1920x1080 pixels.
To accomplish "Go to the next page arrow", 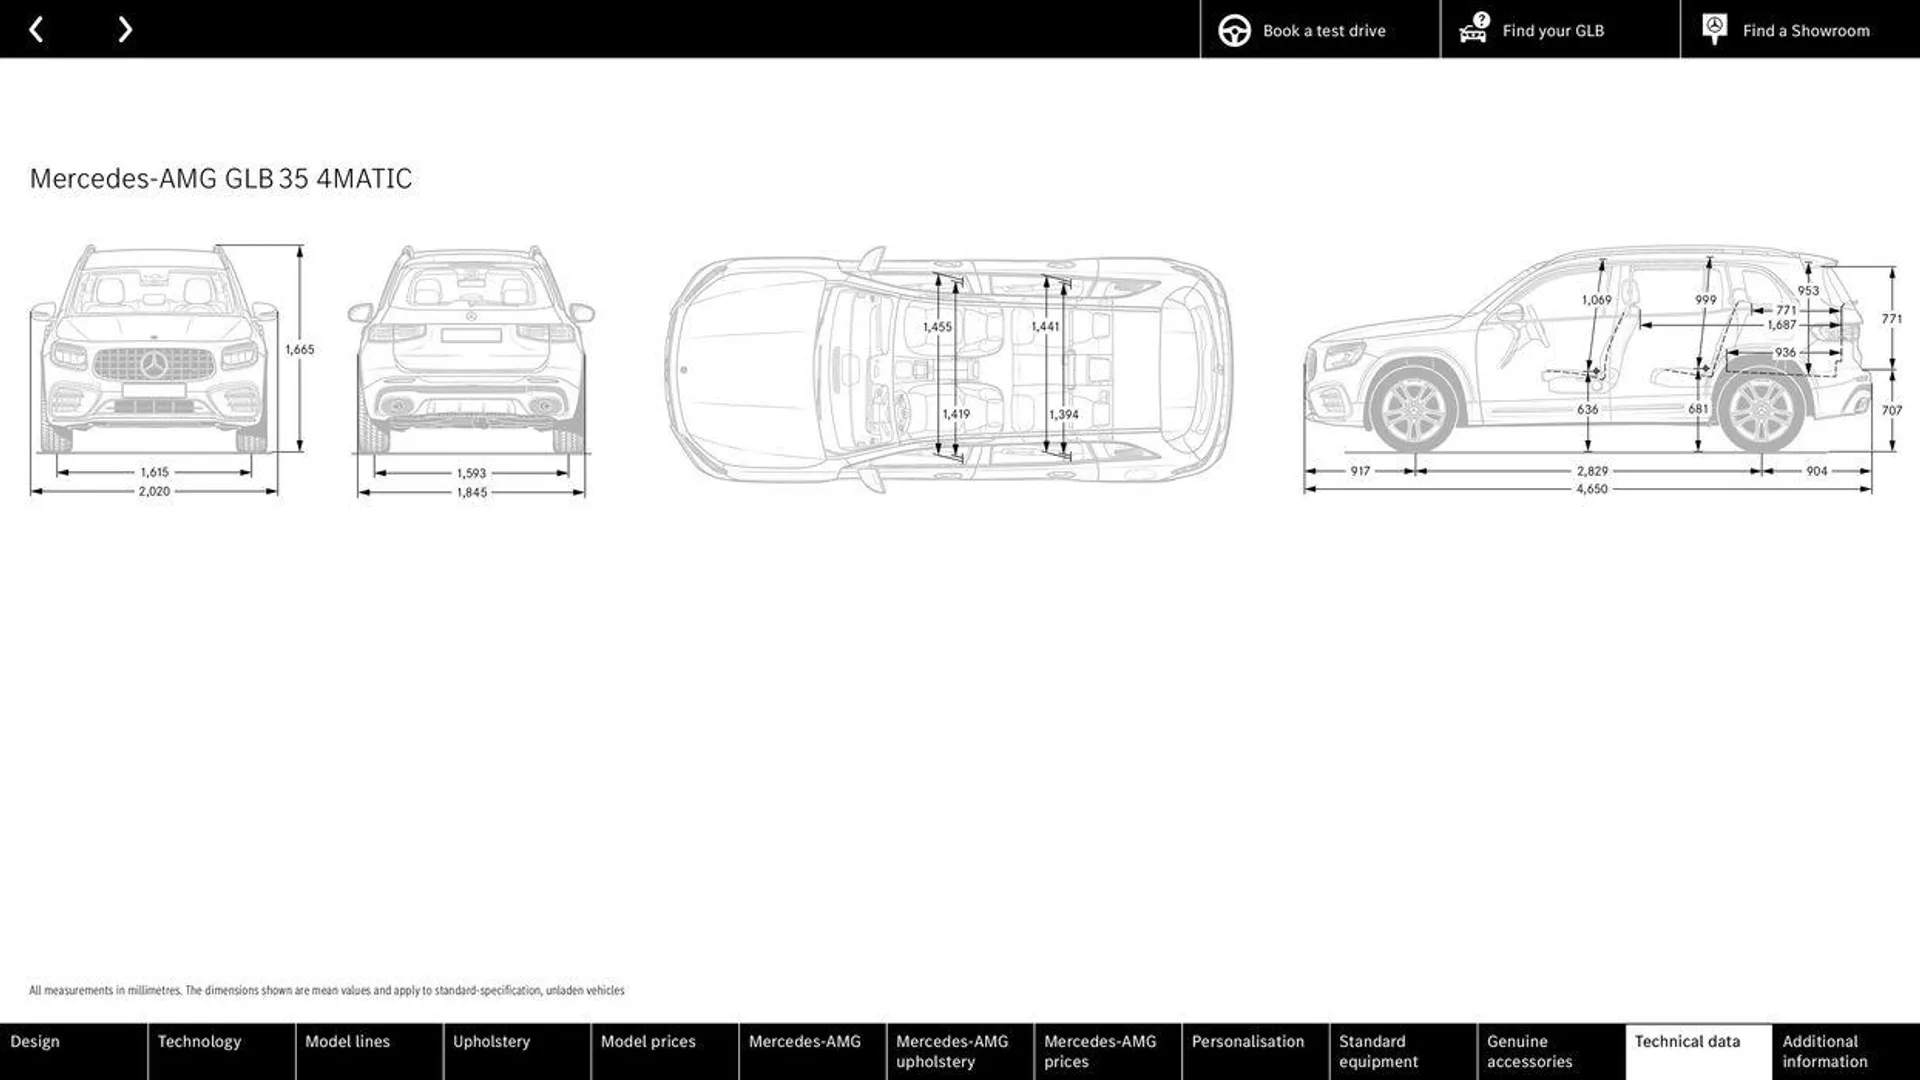I will point(125,30).
